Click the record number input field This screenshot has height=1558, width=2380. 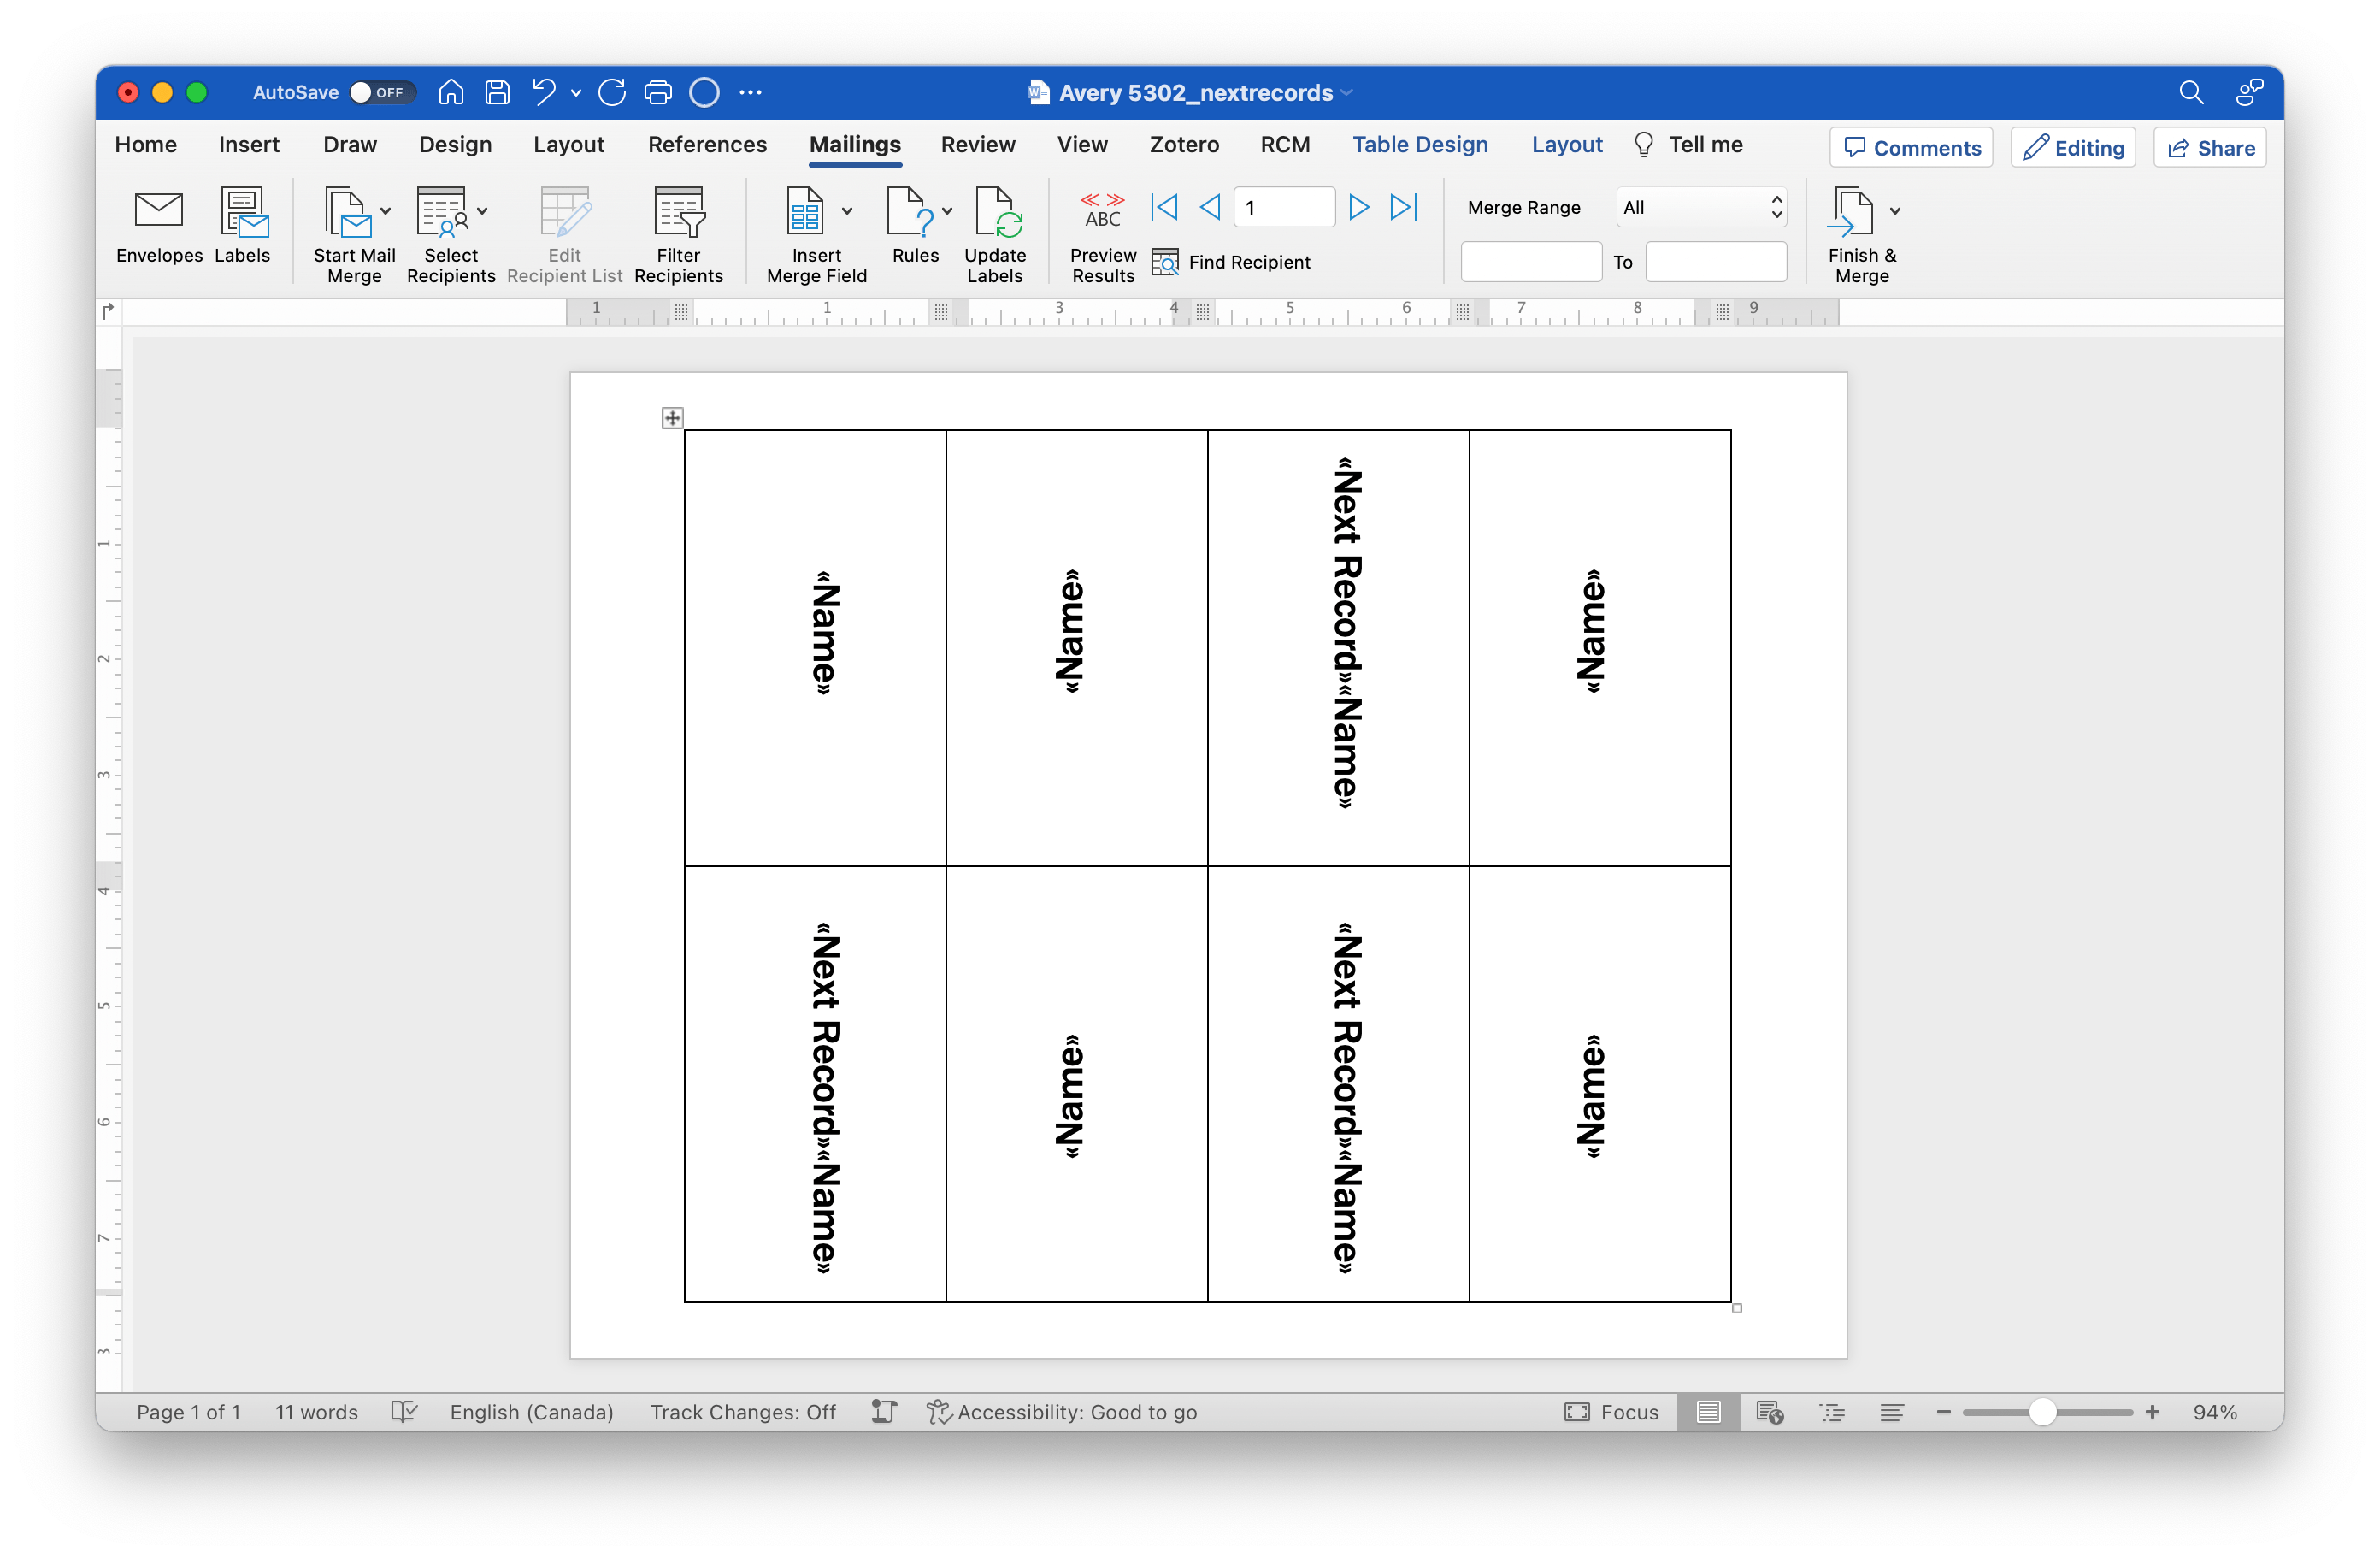click(x=1284, y=208)
